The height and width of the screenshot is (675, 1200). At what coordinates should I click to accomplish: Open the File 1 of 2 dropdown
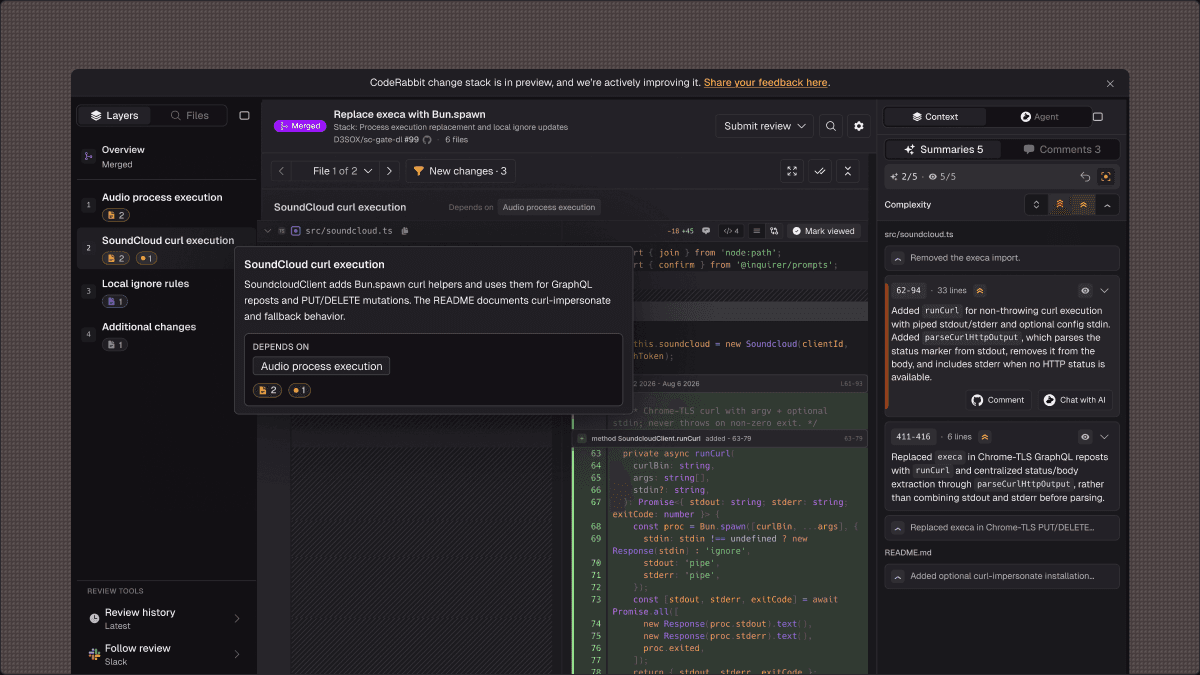343,171
